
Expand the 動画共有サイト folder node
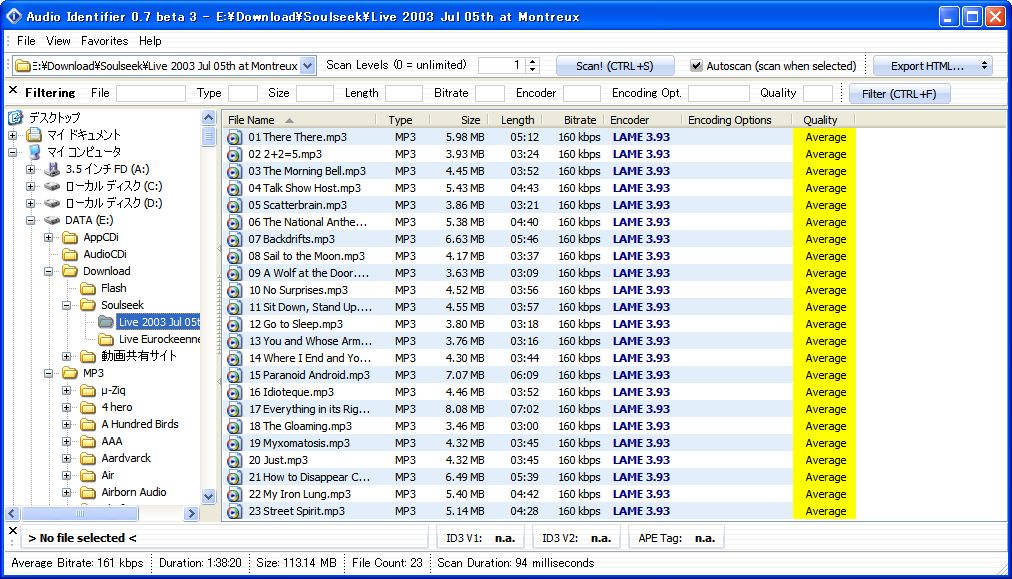click(x=66, y=356)
